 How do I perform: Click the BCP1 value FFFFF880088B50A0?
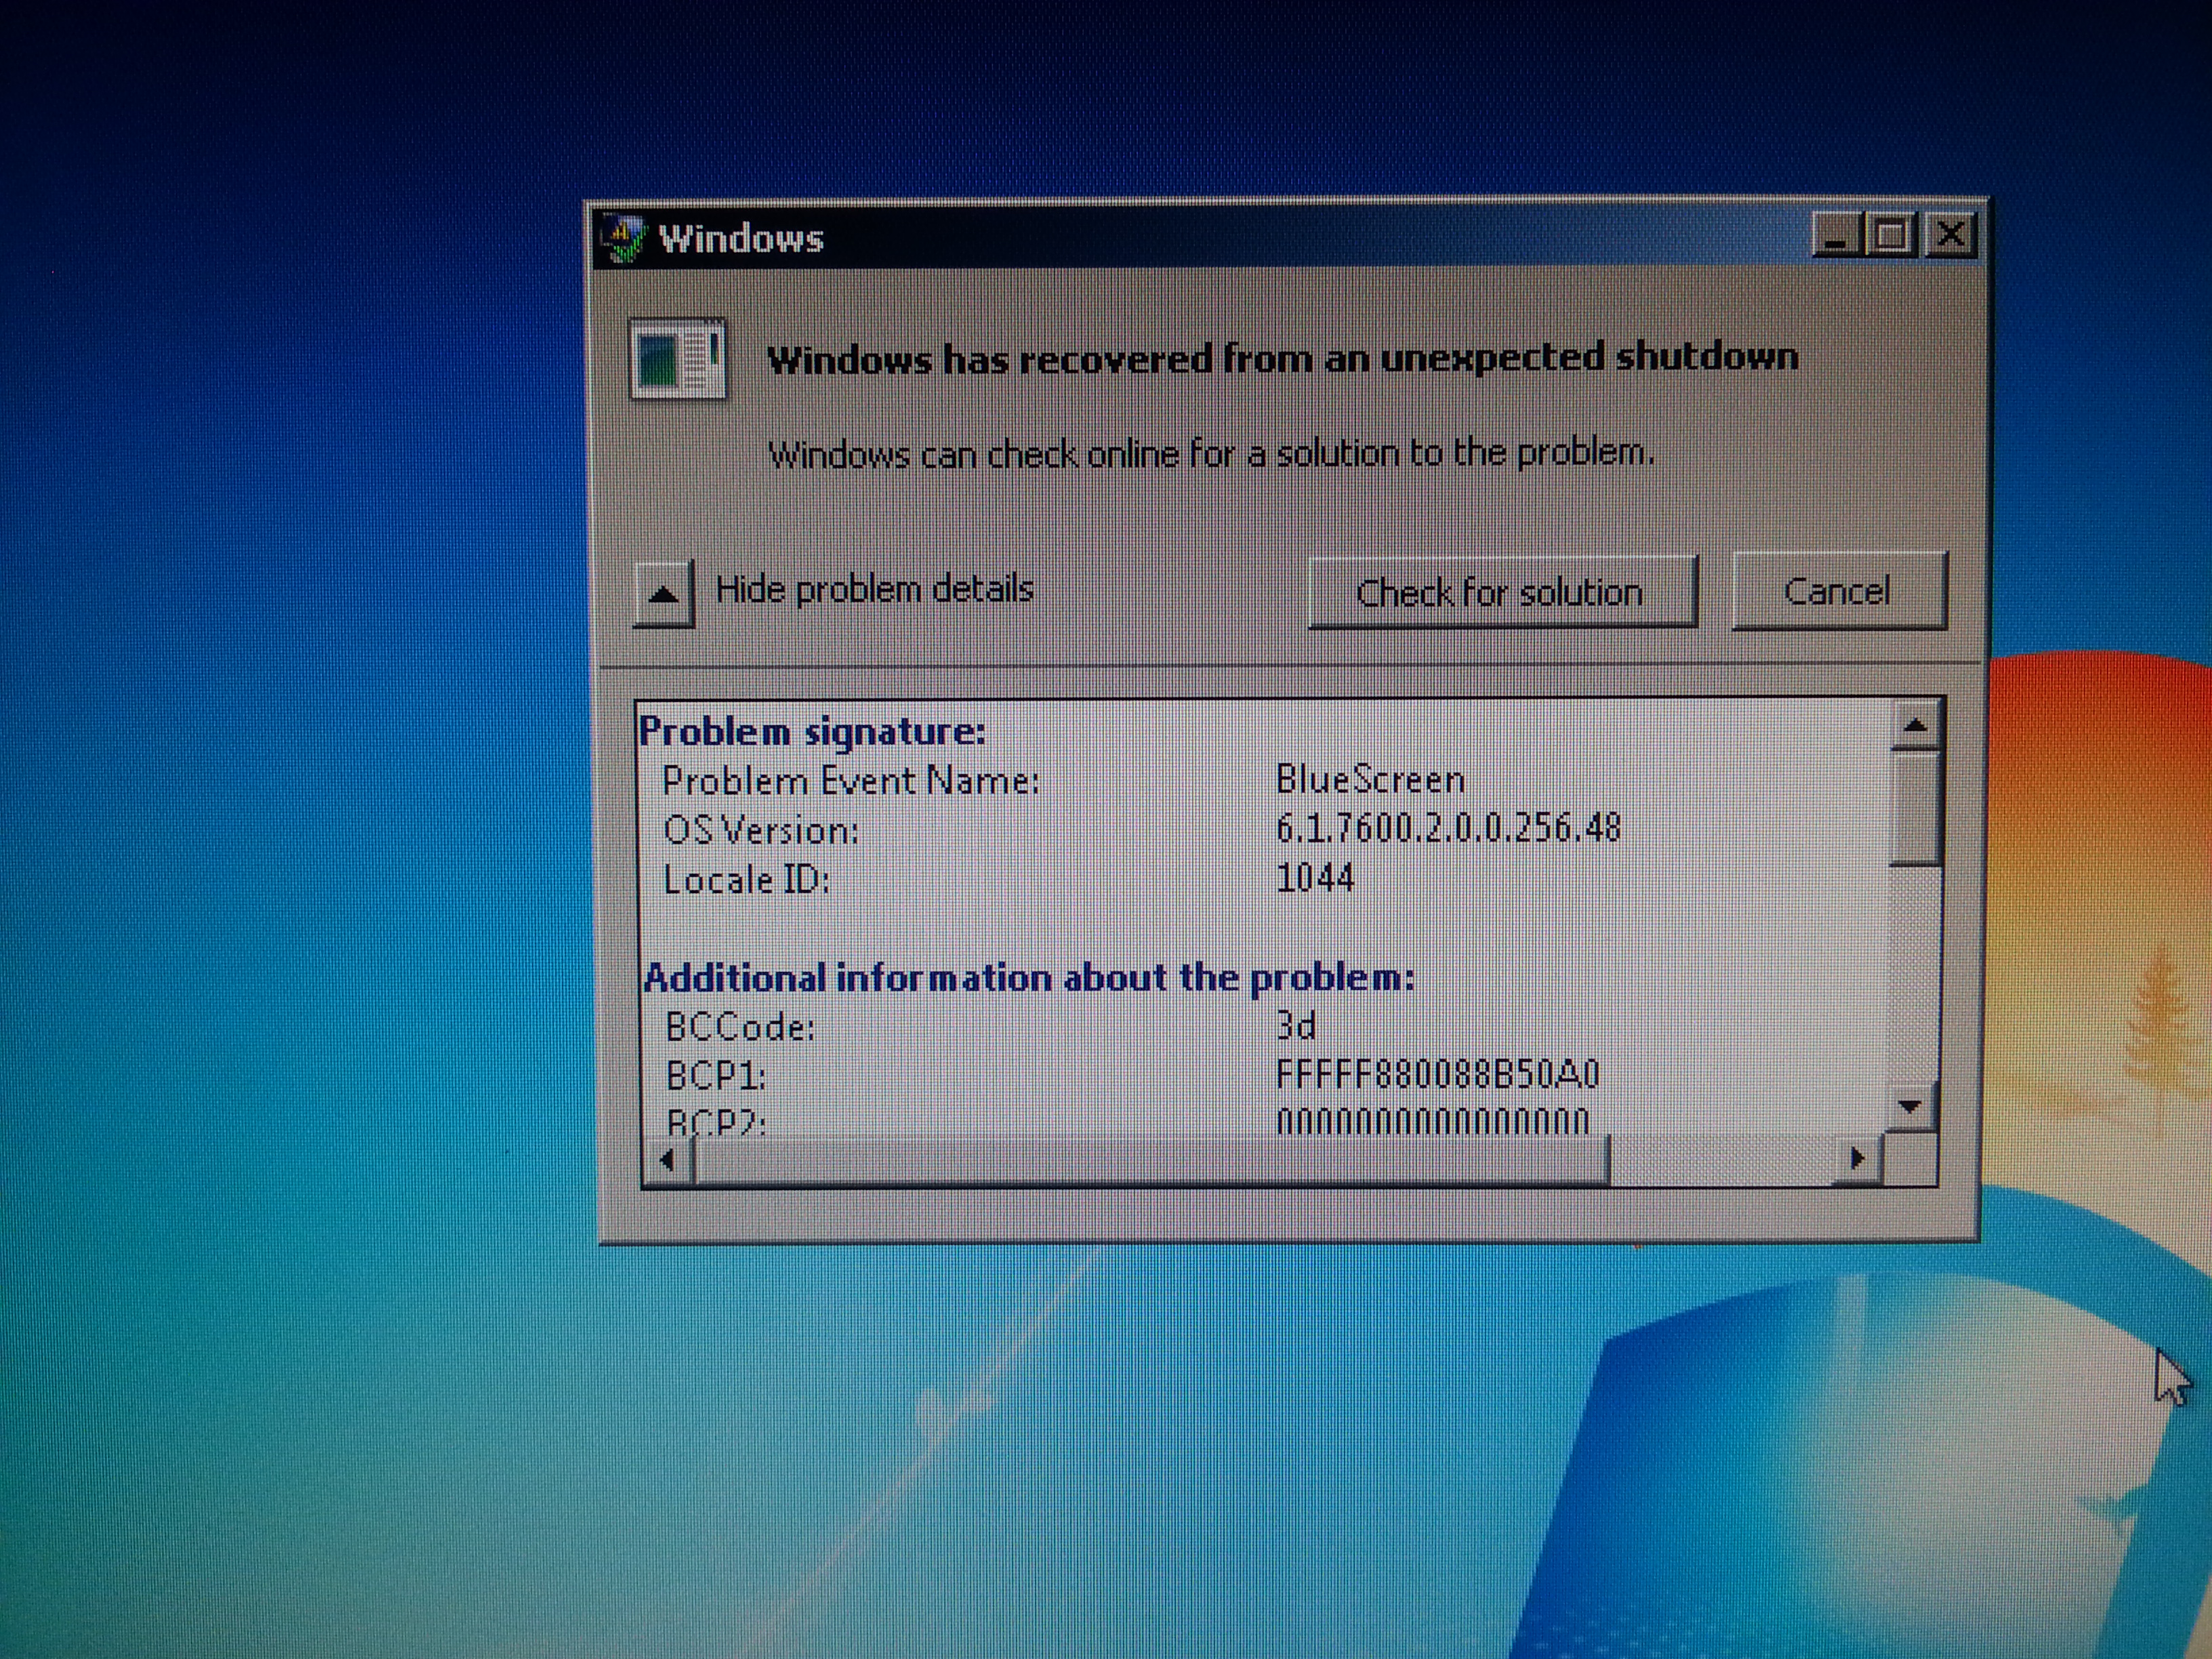tap(1437, 1074)
